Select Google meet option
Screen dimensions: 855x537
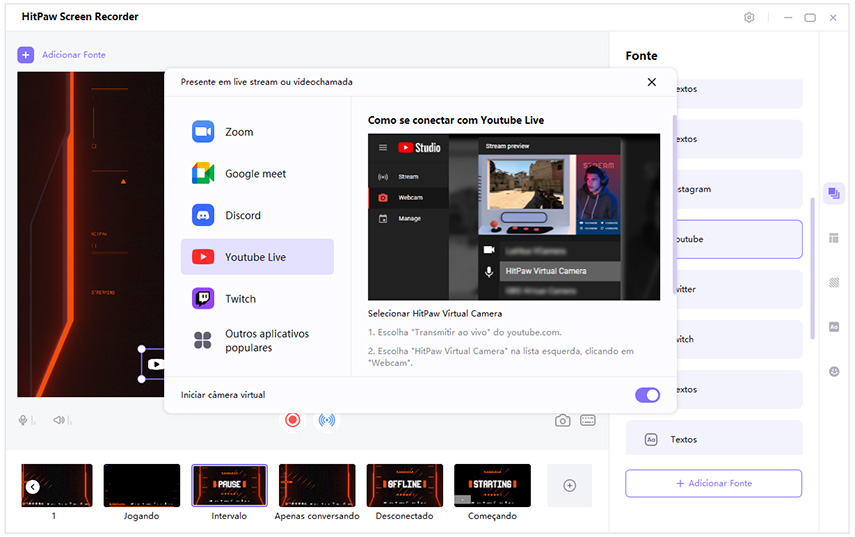tap(257, 173)
